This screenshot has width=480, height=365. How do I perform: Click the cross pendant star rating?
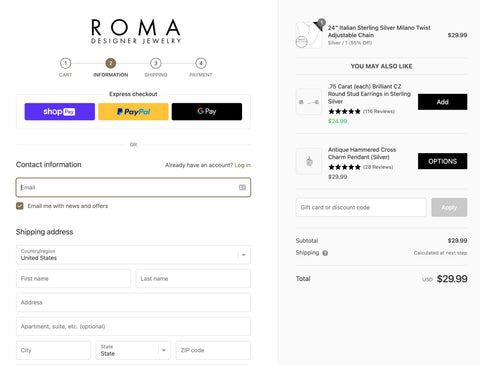[344, 167]
